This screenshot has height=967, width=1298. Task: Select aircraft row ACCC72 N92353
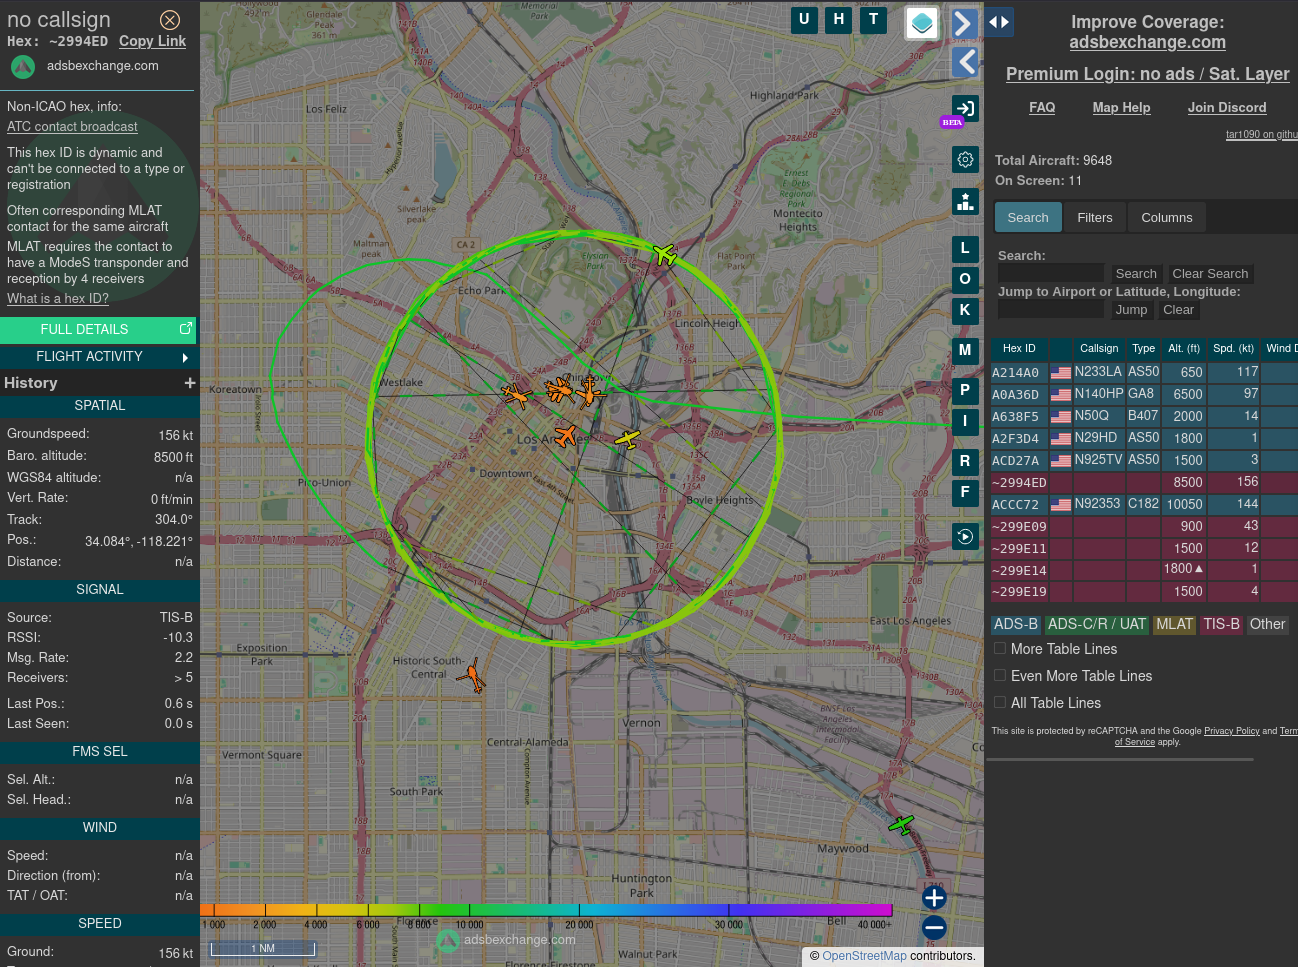[1144, 504]
